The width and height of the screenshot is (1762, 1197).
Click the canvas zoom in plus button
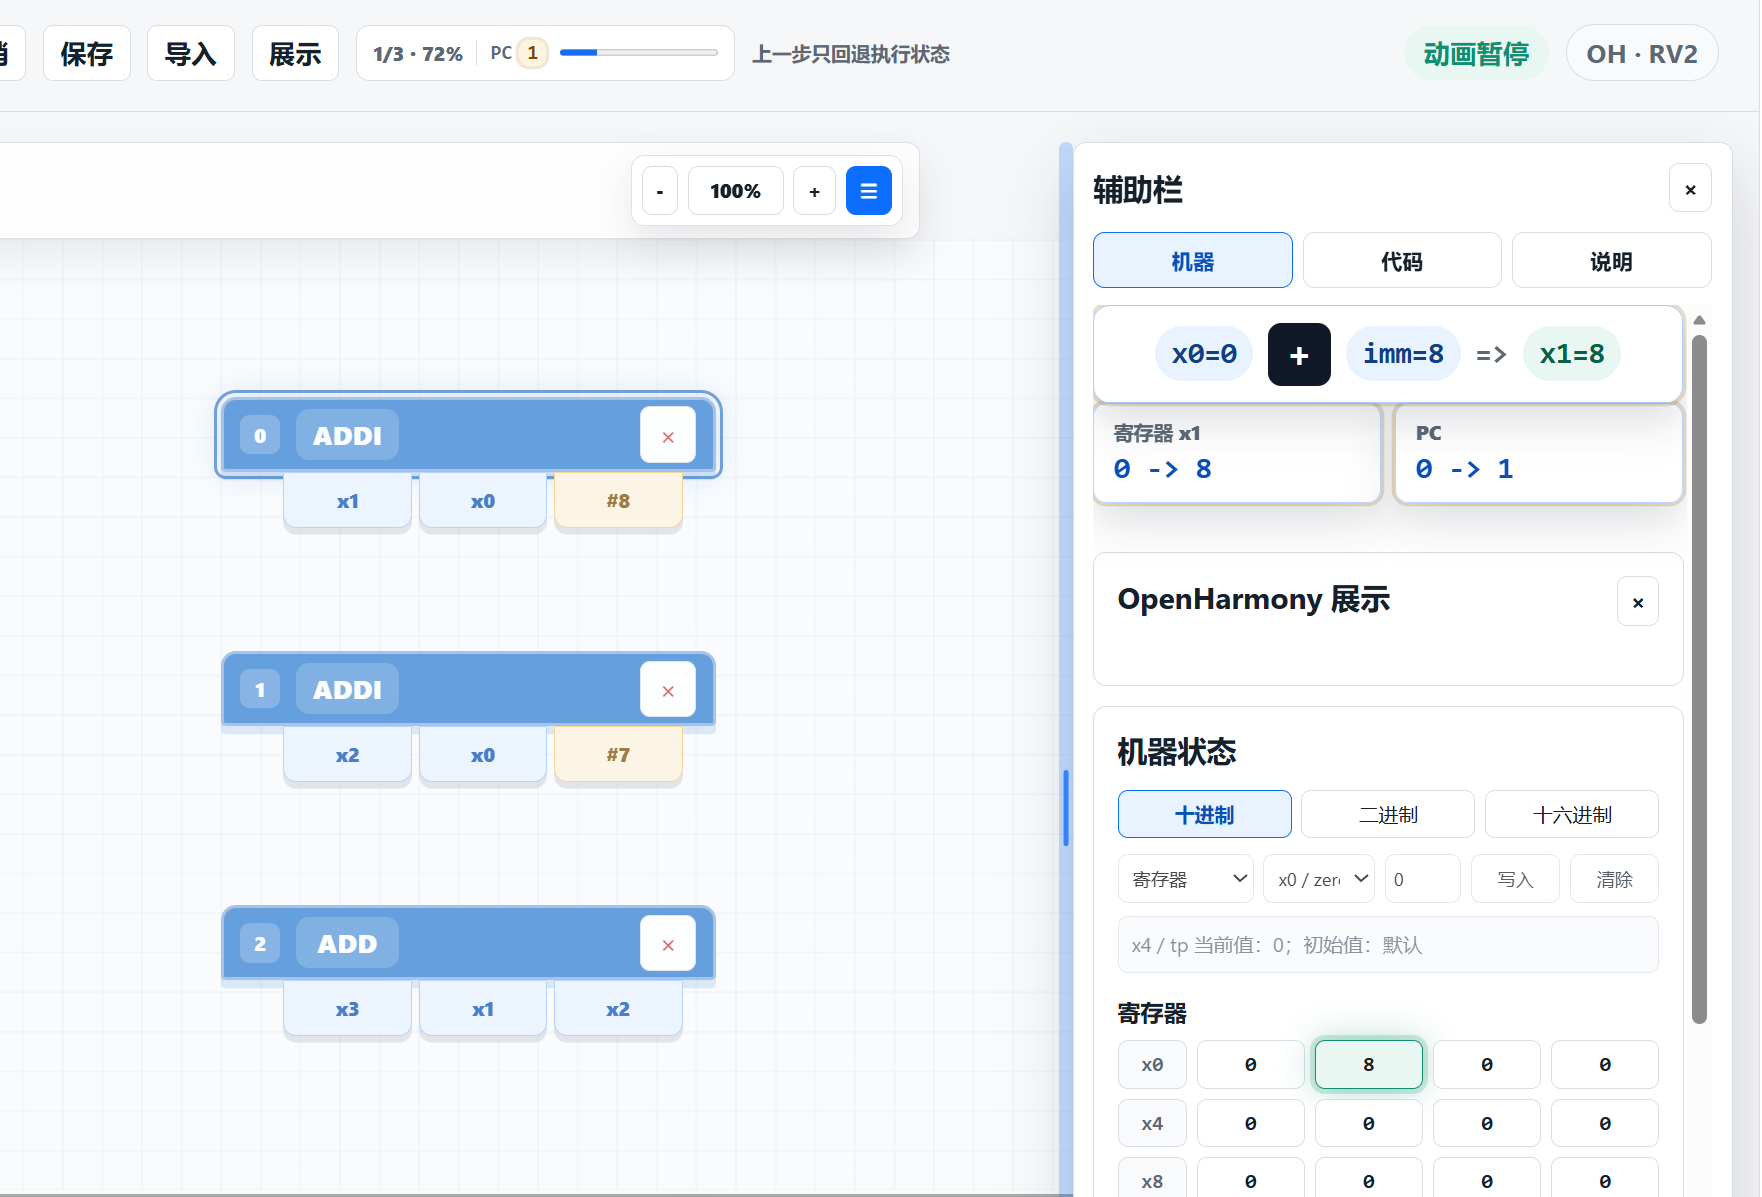(x=814, y=191)
